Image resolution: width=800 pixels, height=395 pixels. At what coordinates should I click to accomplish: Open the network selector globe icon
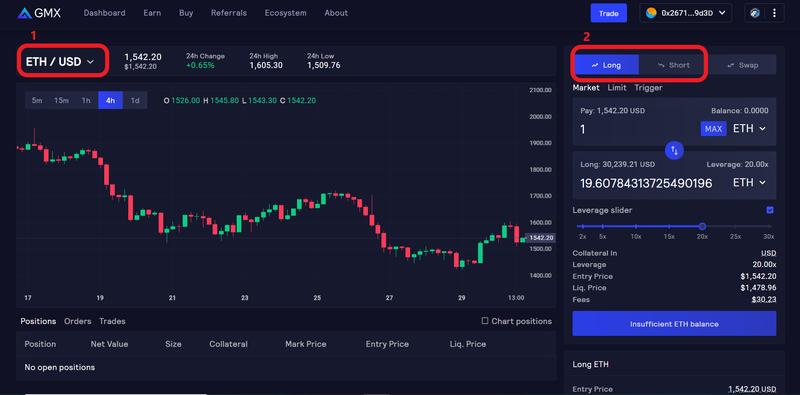coord(755,13)
